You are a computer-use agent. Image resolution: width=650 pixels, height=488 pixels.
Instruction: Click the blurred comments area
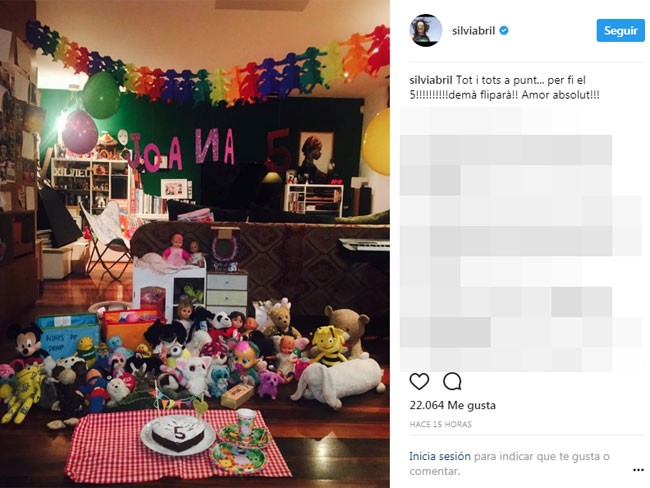pos(522,240)
